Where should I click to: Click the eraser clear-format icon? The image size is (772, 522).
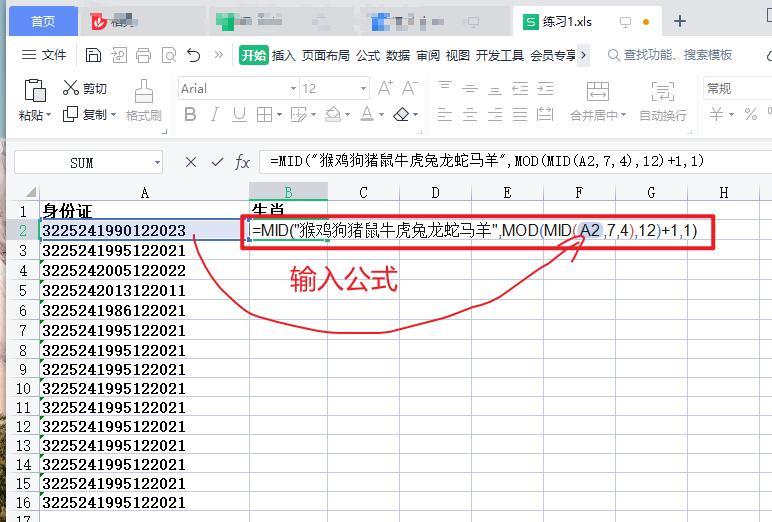(x=402, y=115)
